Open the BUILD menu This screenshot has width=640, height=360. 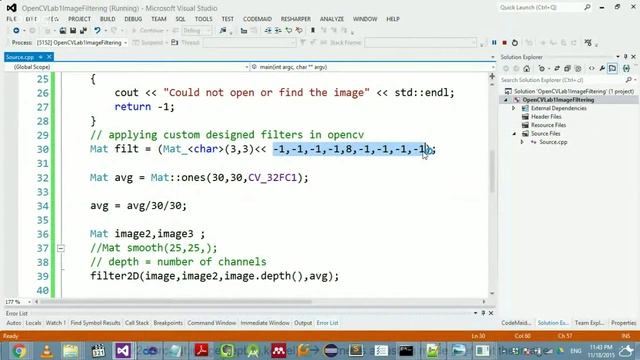tap(107, 19)
